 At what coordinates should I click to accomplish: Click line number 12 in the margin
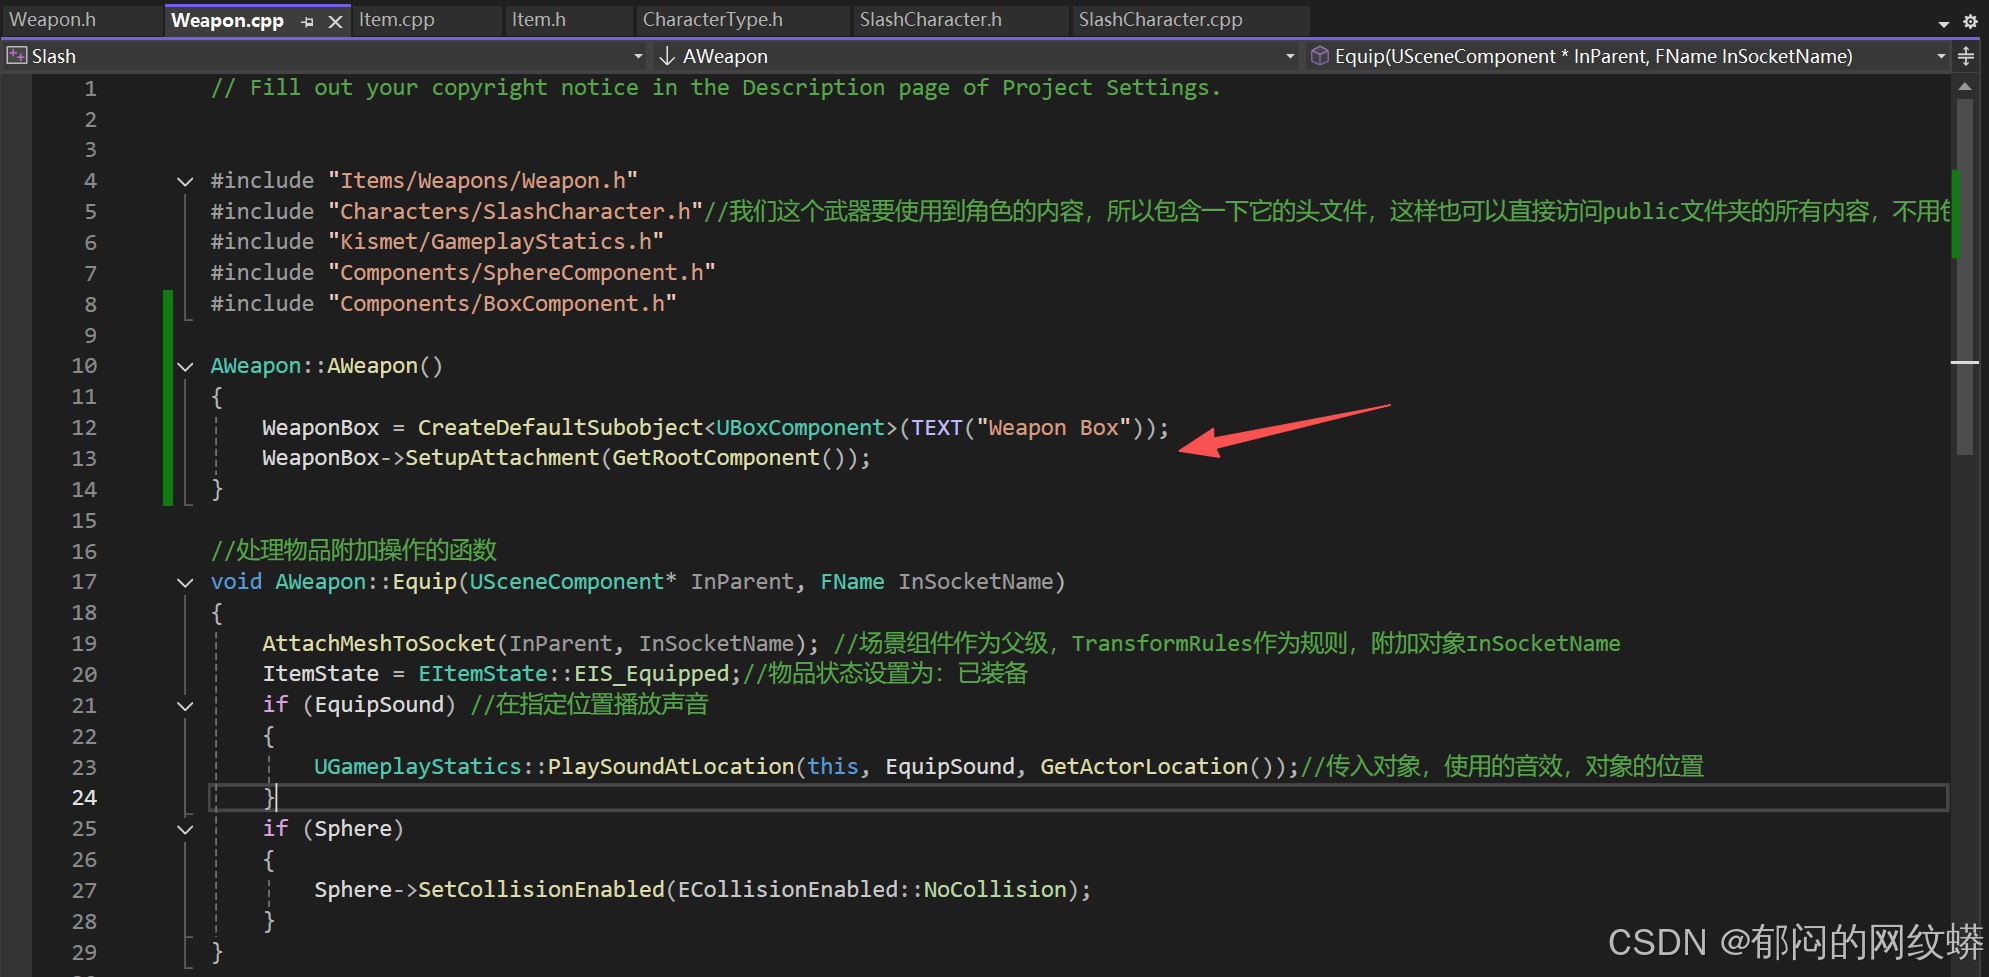coord(85,428)
